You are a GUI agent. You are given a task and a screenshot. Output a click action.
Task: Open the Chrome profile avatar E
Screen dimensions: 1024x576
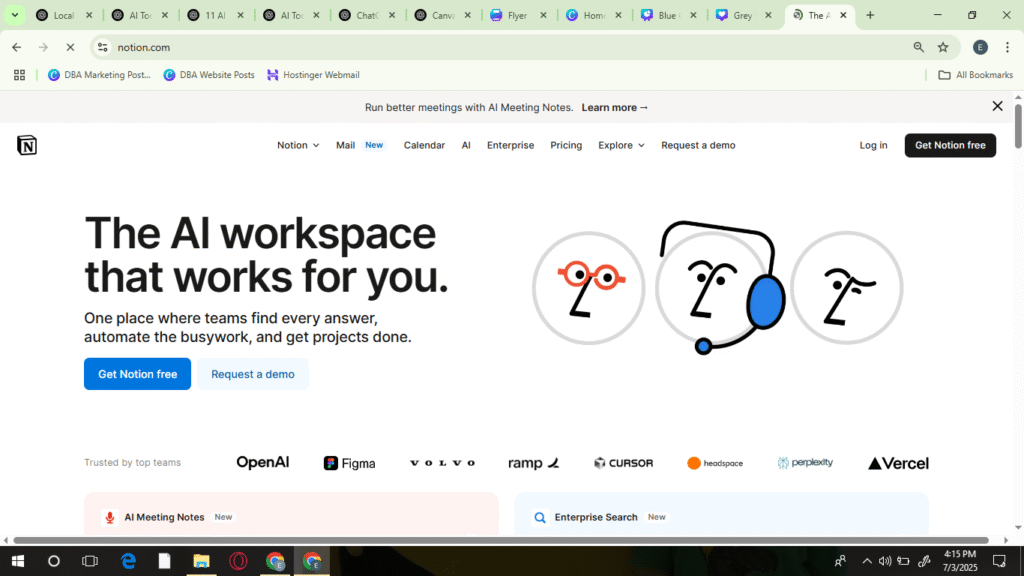pos(980,47)
